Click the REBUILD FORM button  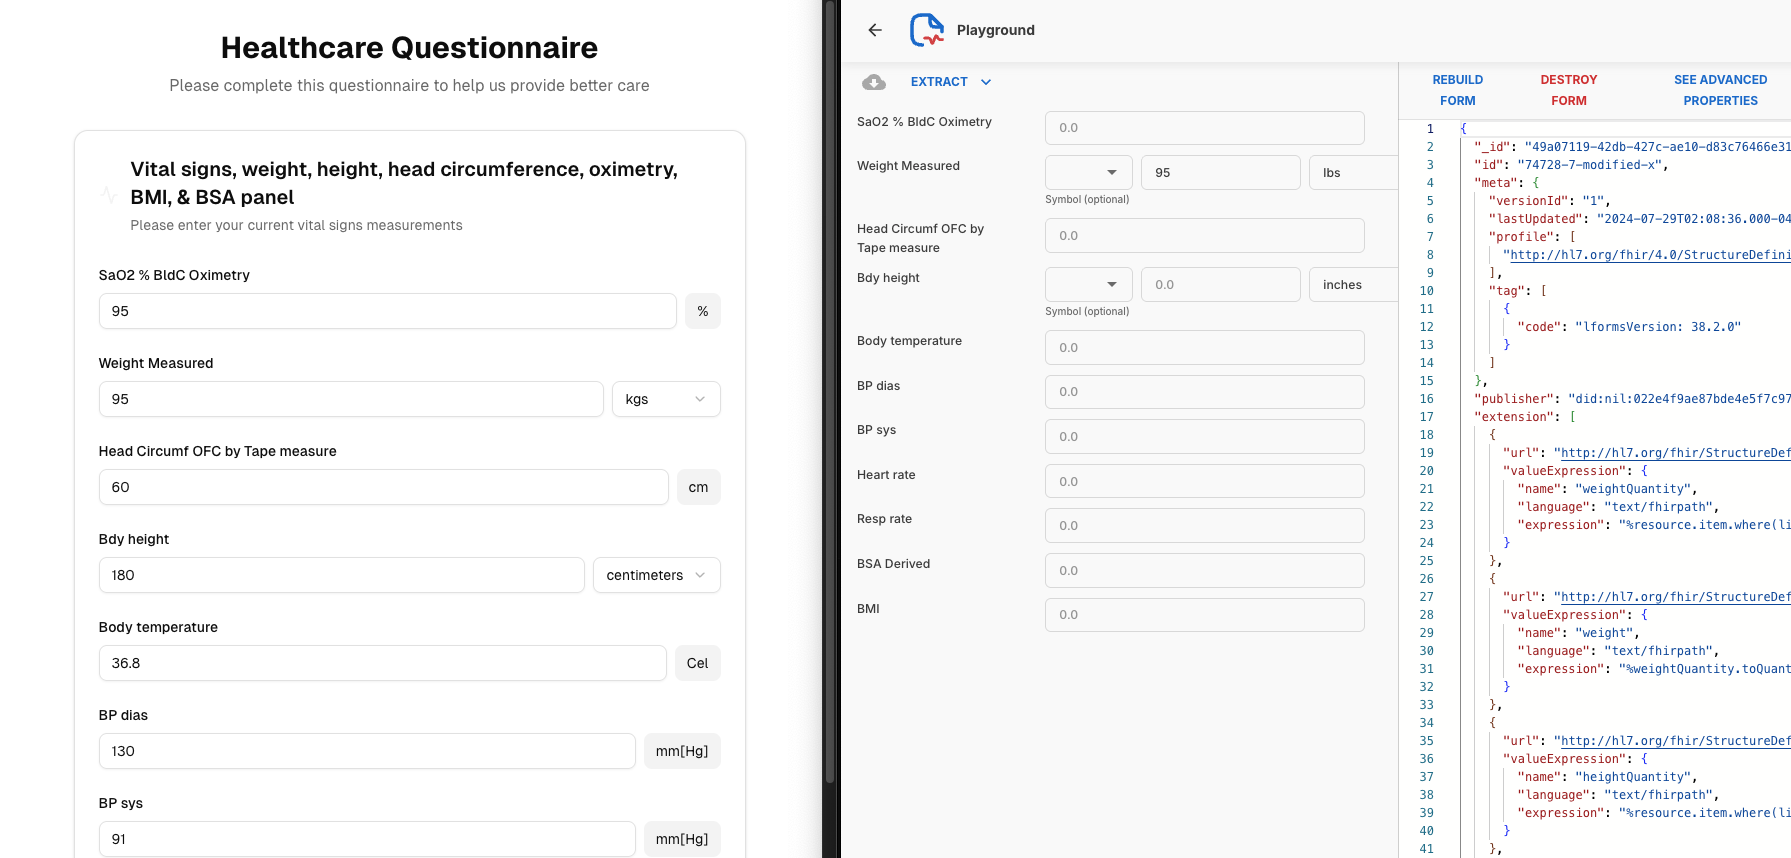1457,90
